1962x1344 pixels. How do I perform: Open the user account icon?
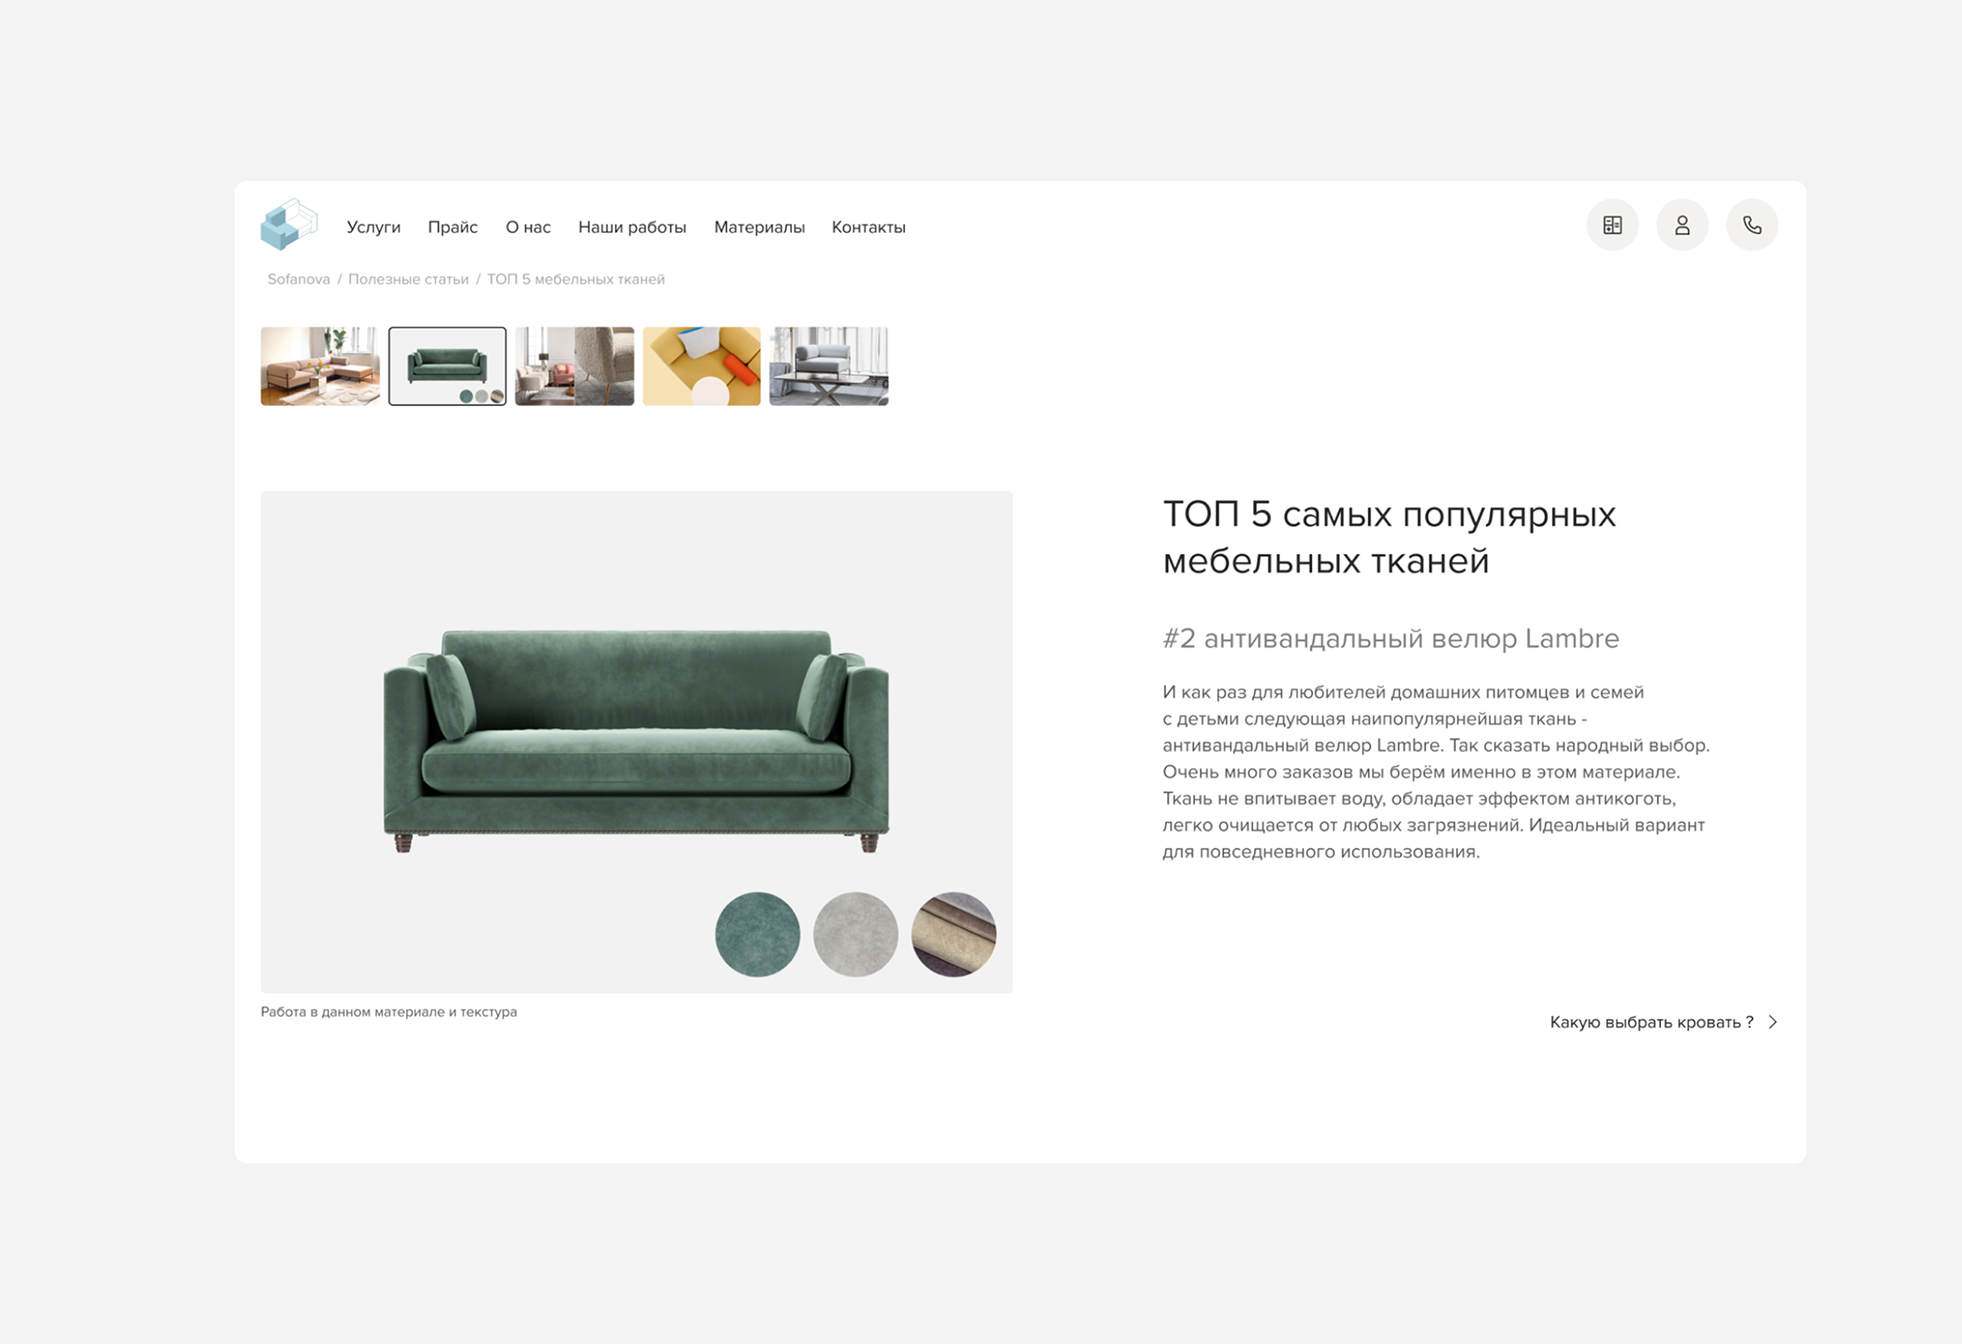coord(1682,225)
